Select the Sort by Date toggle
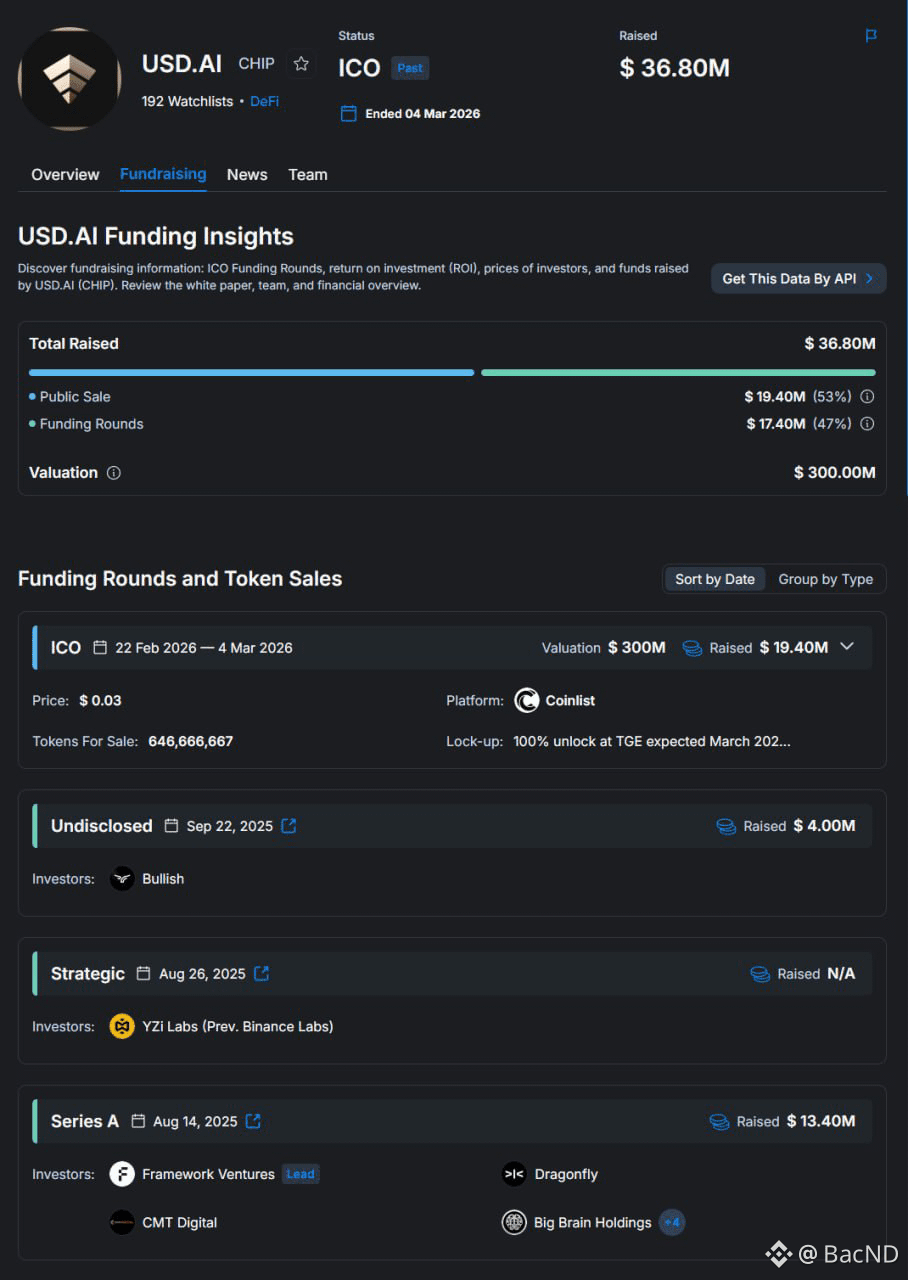This screenshot has width=908, height=1280. 715,579
